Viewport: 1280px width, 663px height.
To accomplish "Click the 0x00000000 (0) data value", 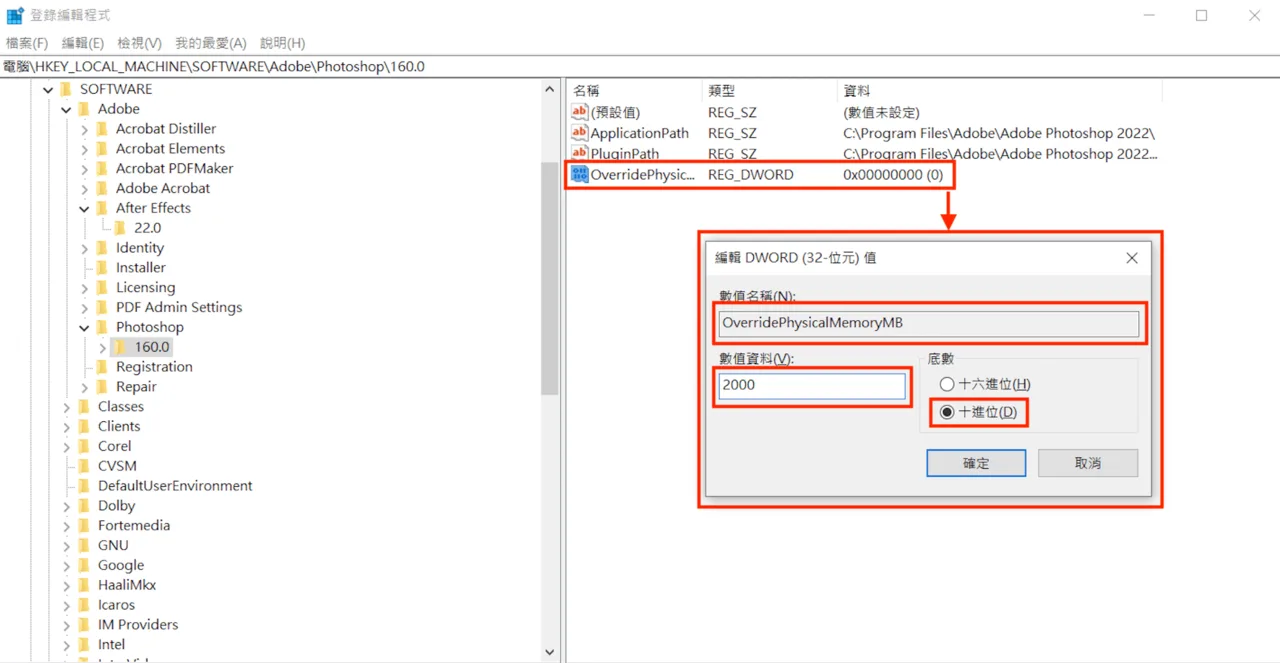I will (893, 174).
